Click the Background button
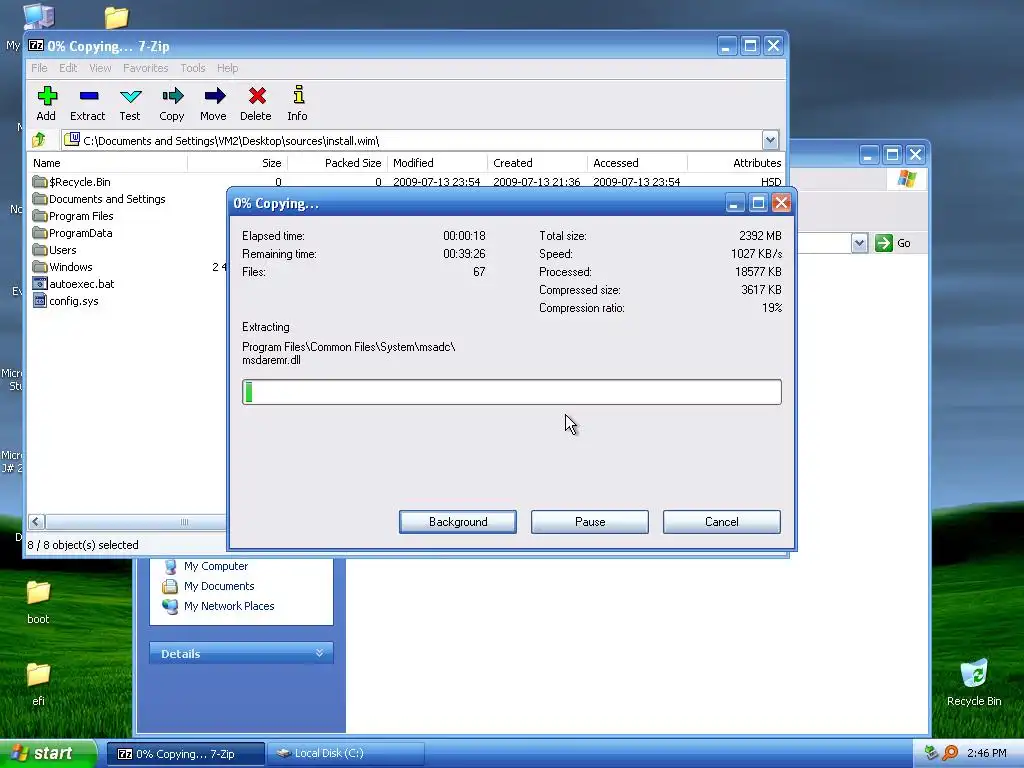 (x=458, y=522)
